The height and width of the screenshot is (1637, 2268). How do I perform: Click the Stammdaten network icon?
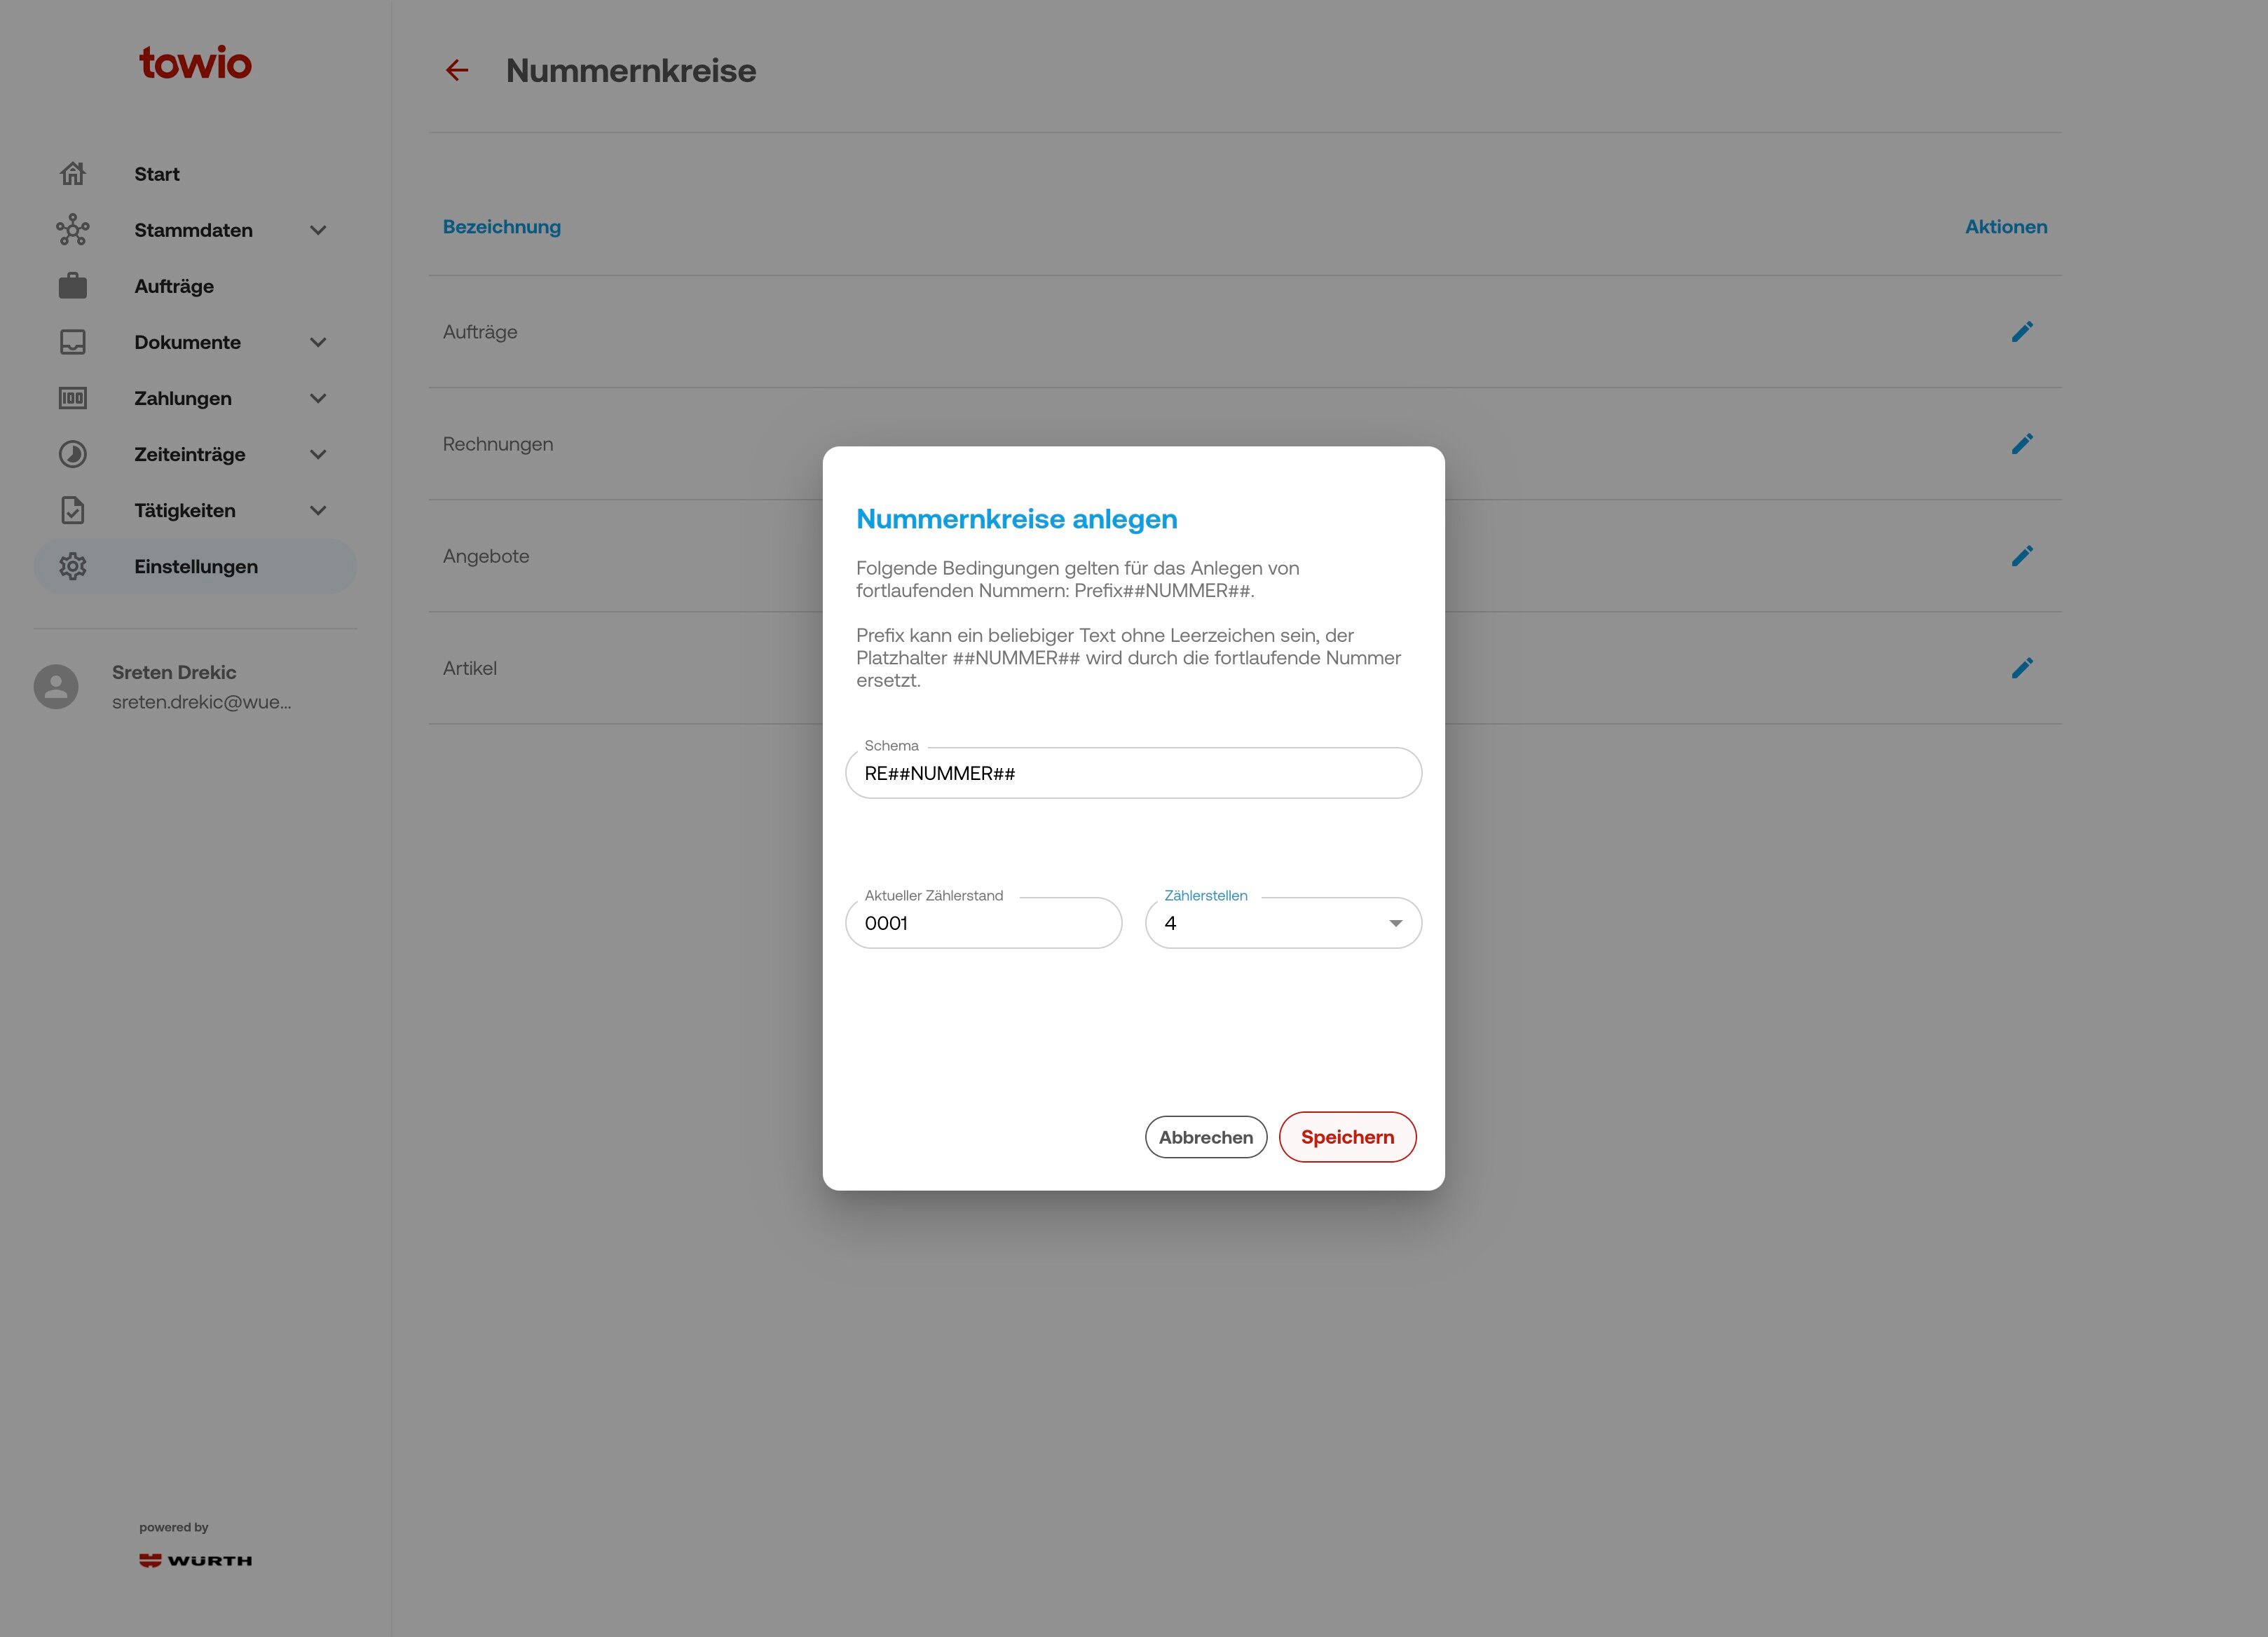coord(72,230)
